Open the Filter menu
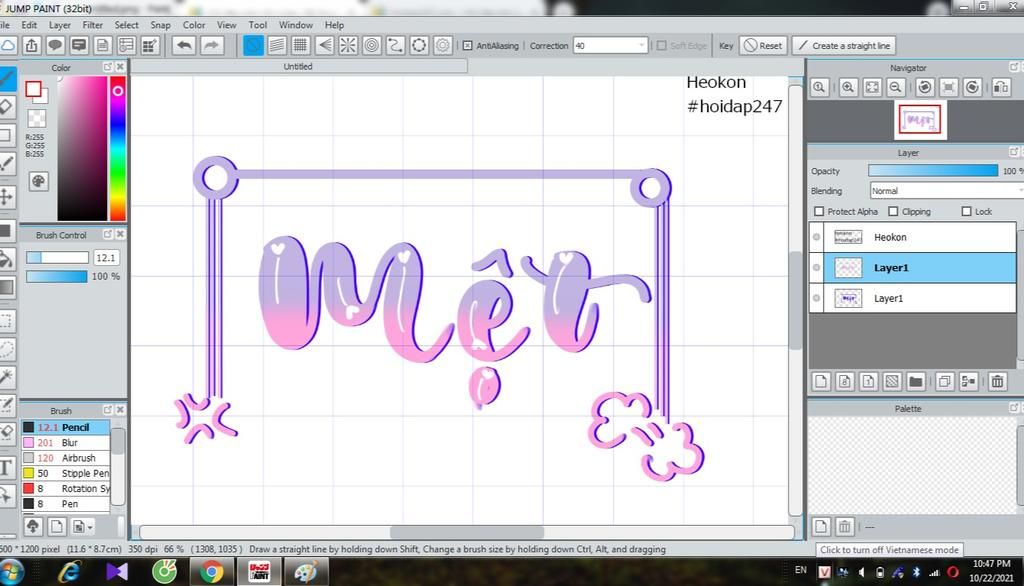This screenshot has height=586, width=1024. pyautogui.click(x=93, y=25)
